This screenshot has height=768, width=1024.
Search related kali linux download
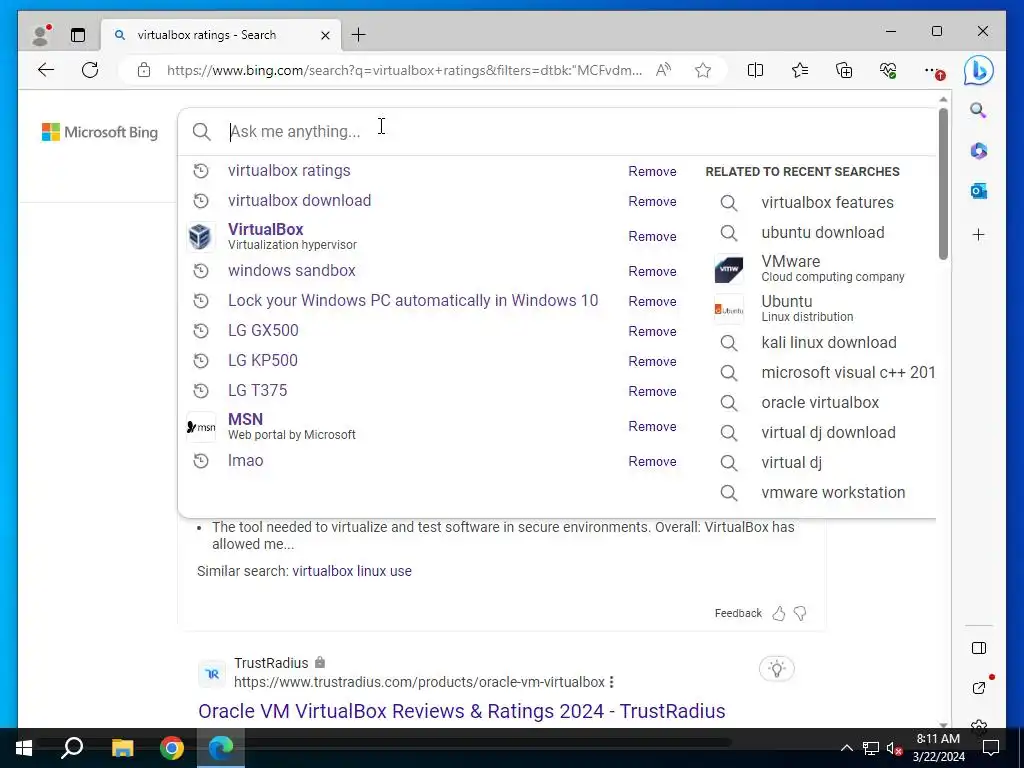pos(829,342)
